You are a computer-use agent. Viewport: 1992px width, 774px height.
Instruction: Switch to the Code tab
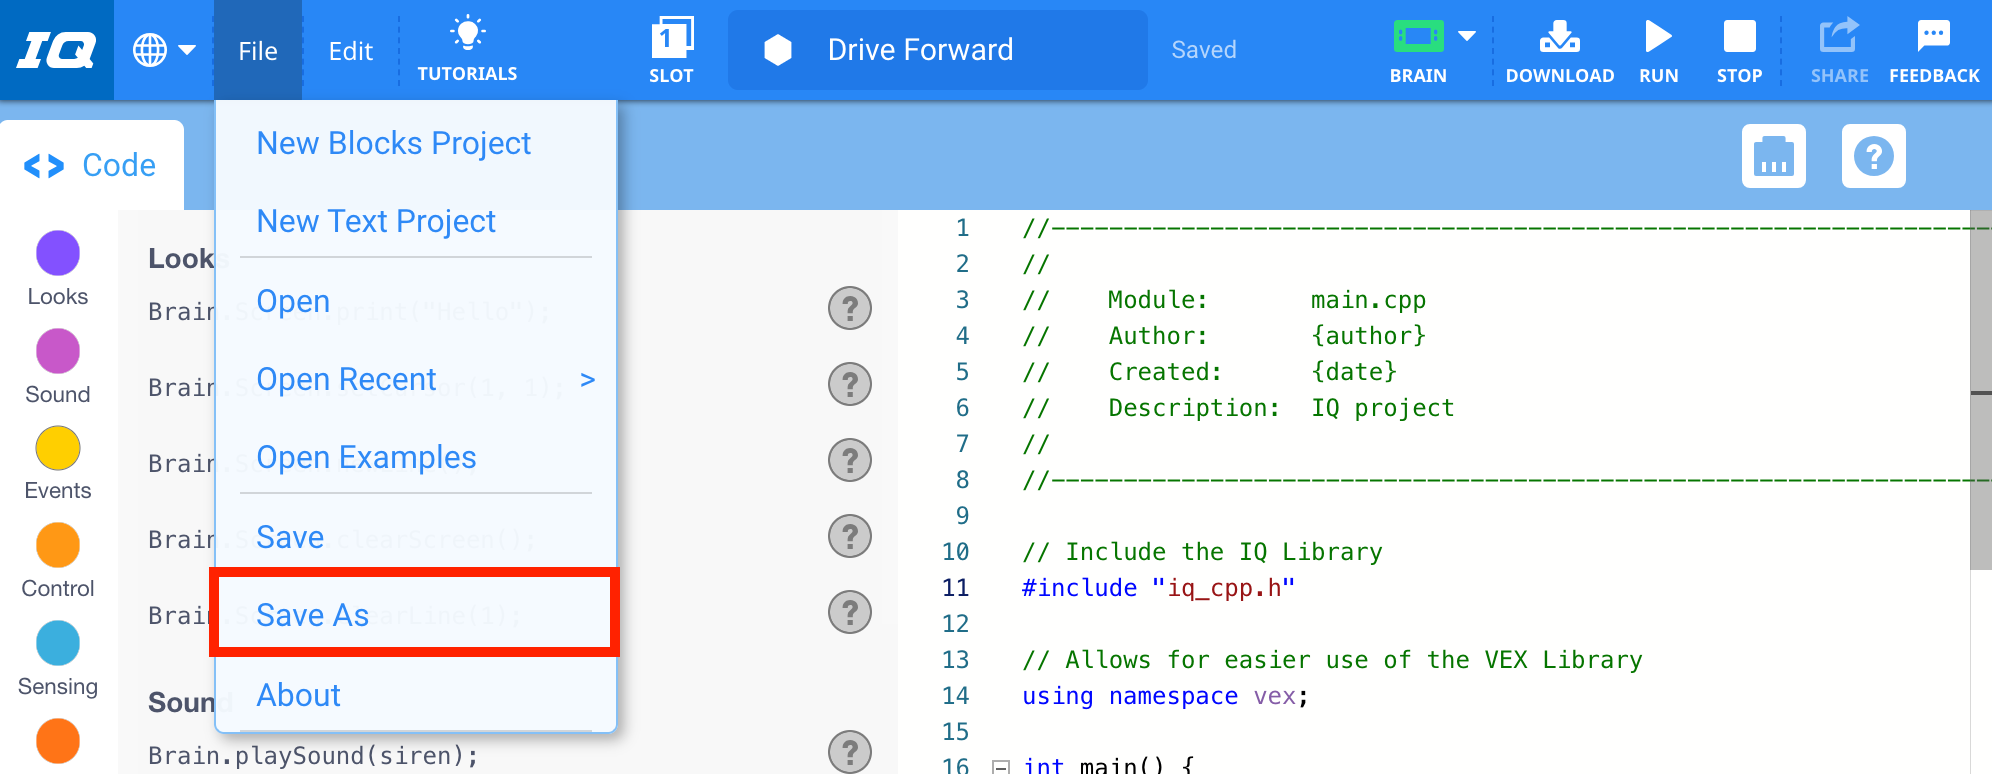click(x=92, y=165)
